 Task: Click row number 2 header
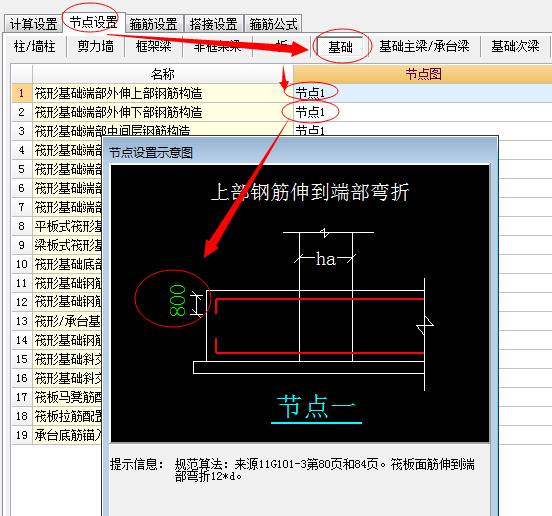pos(22,112)
